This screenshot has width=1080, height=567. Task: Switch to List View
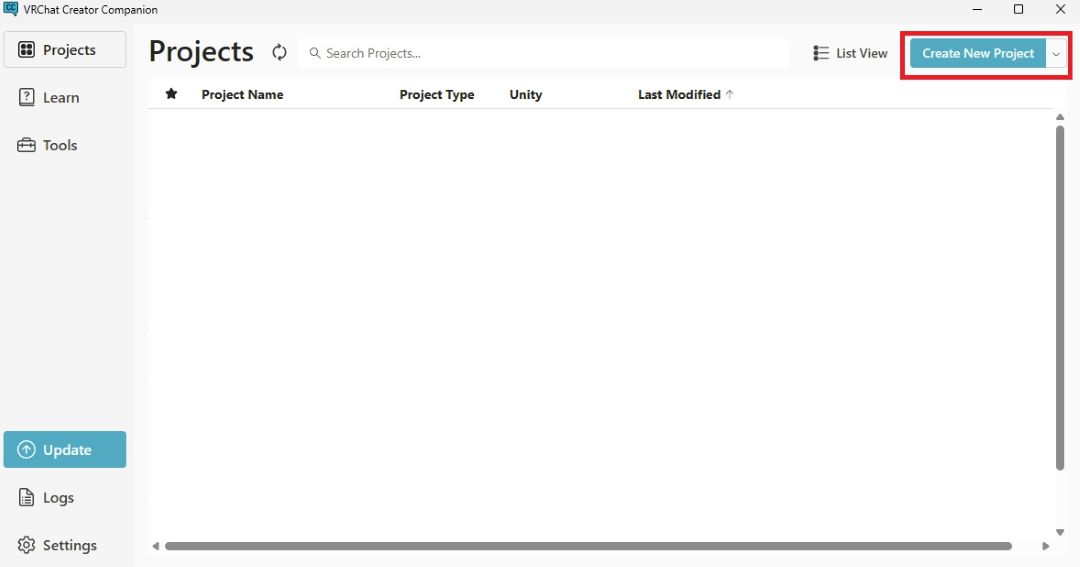[x=850, y=53]
